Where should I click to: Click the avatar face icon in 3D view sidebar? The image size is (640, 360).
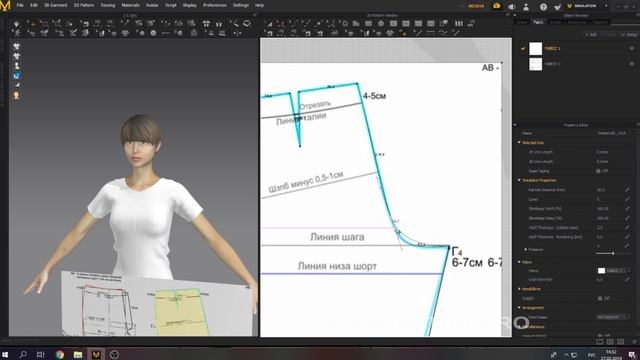pyautogui.click(x=16, y=95)
